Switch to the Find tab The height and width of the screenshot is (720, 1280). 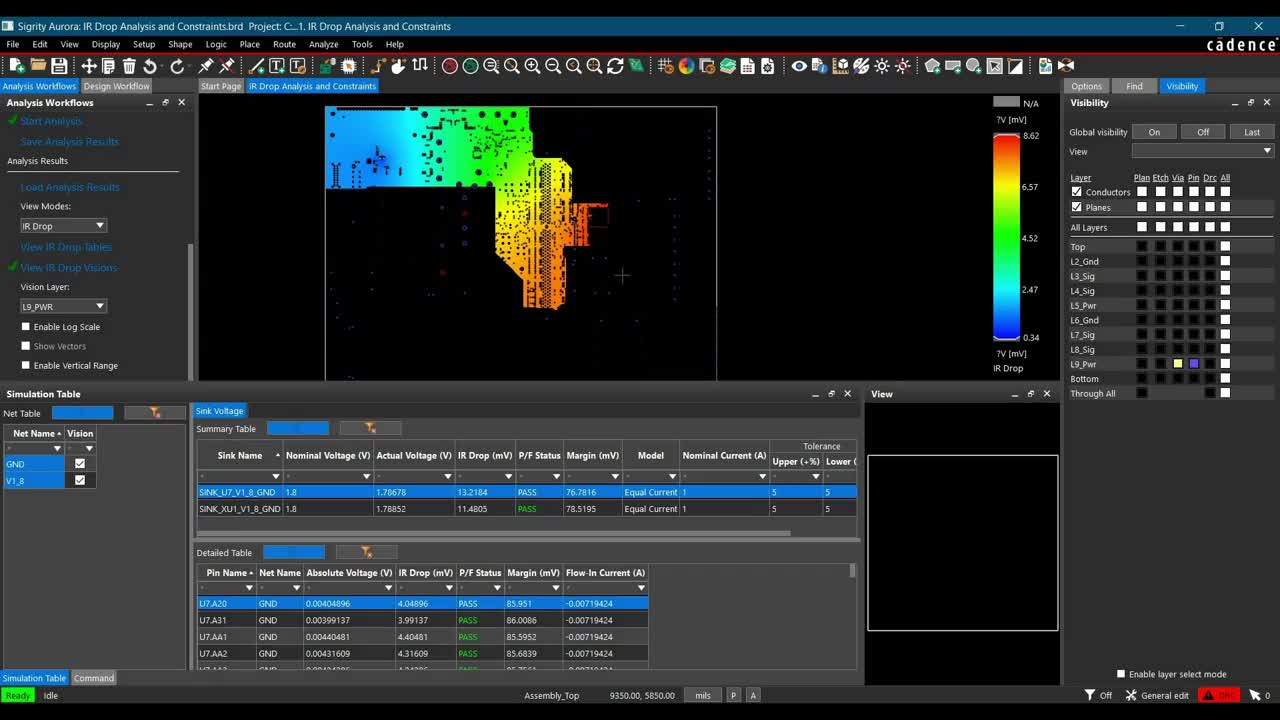pyautogui.click(x=1134, y=86)
